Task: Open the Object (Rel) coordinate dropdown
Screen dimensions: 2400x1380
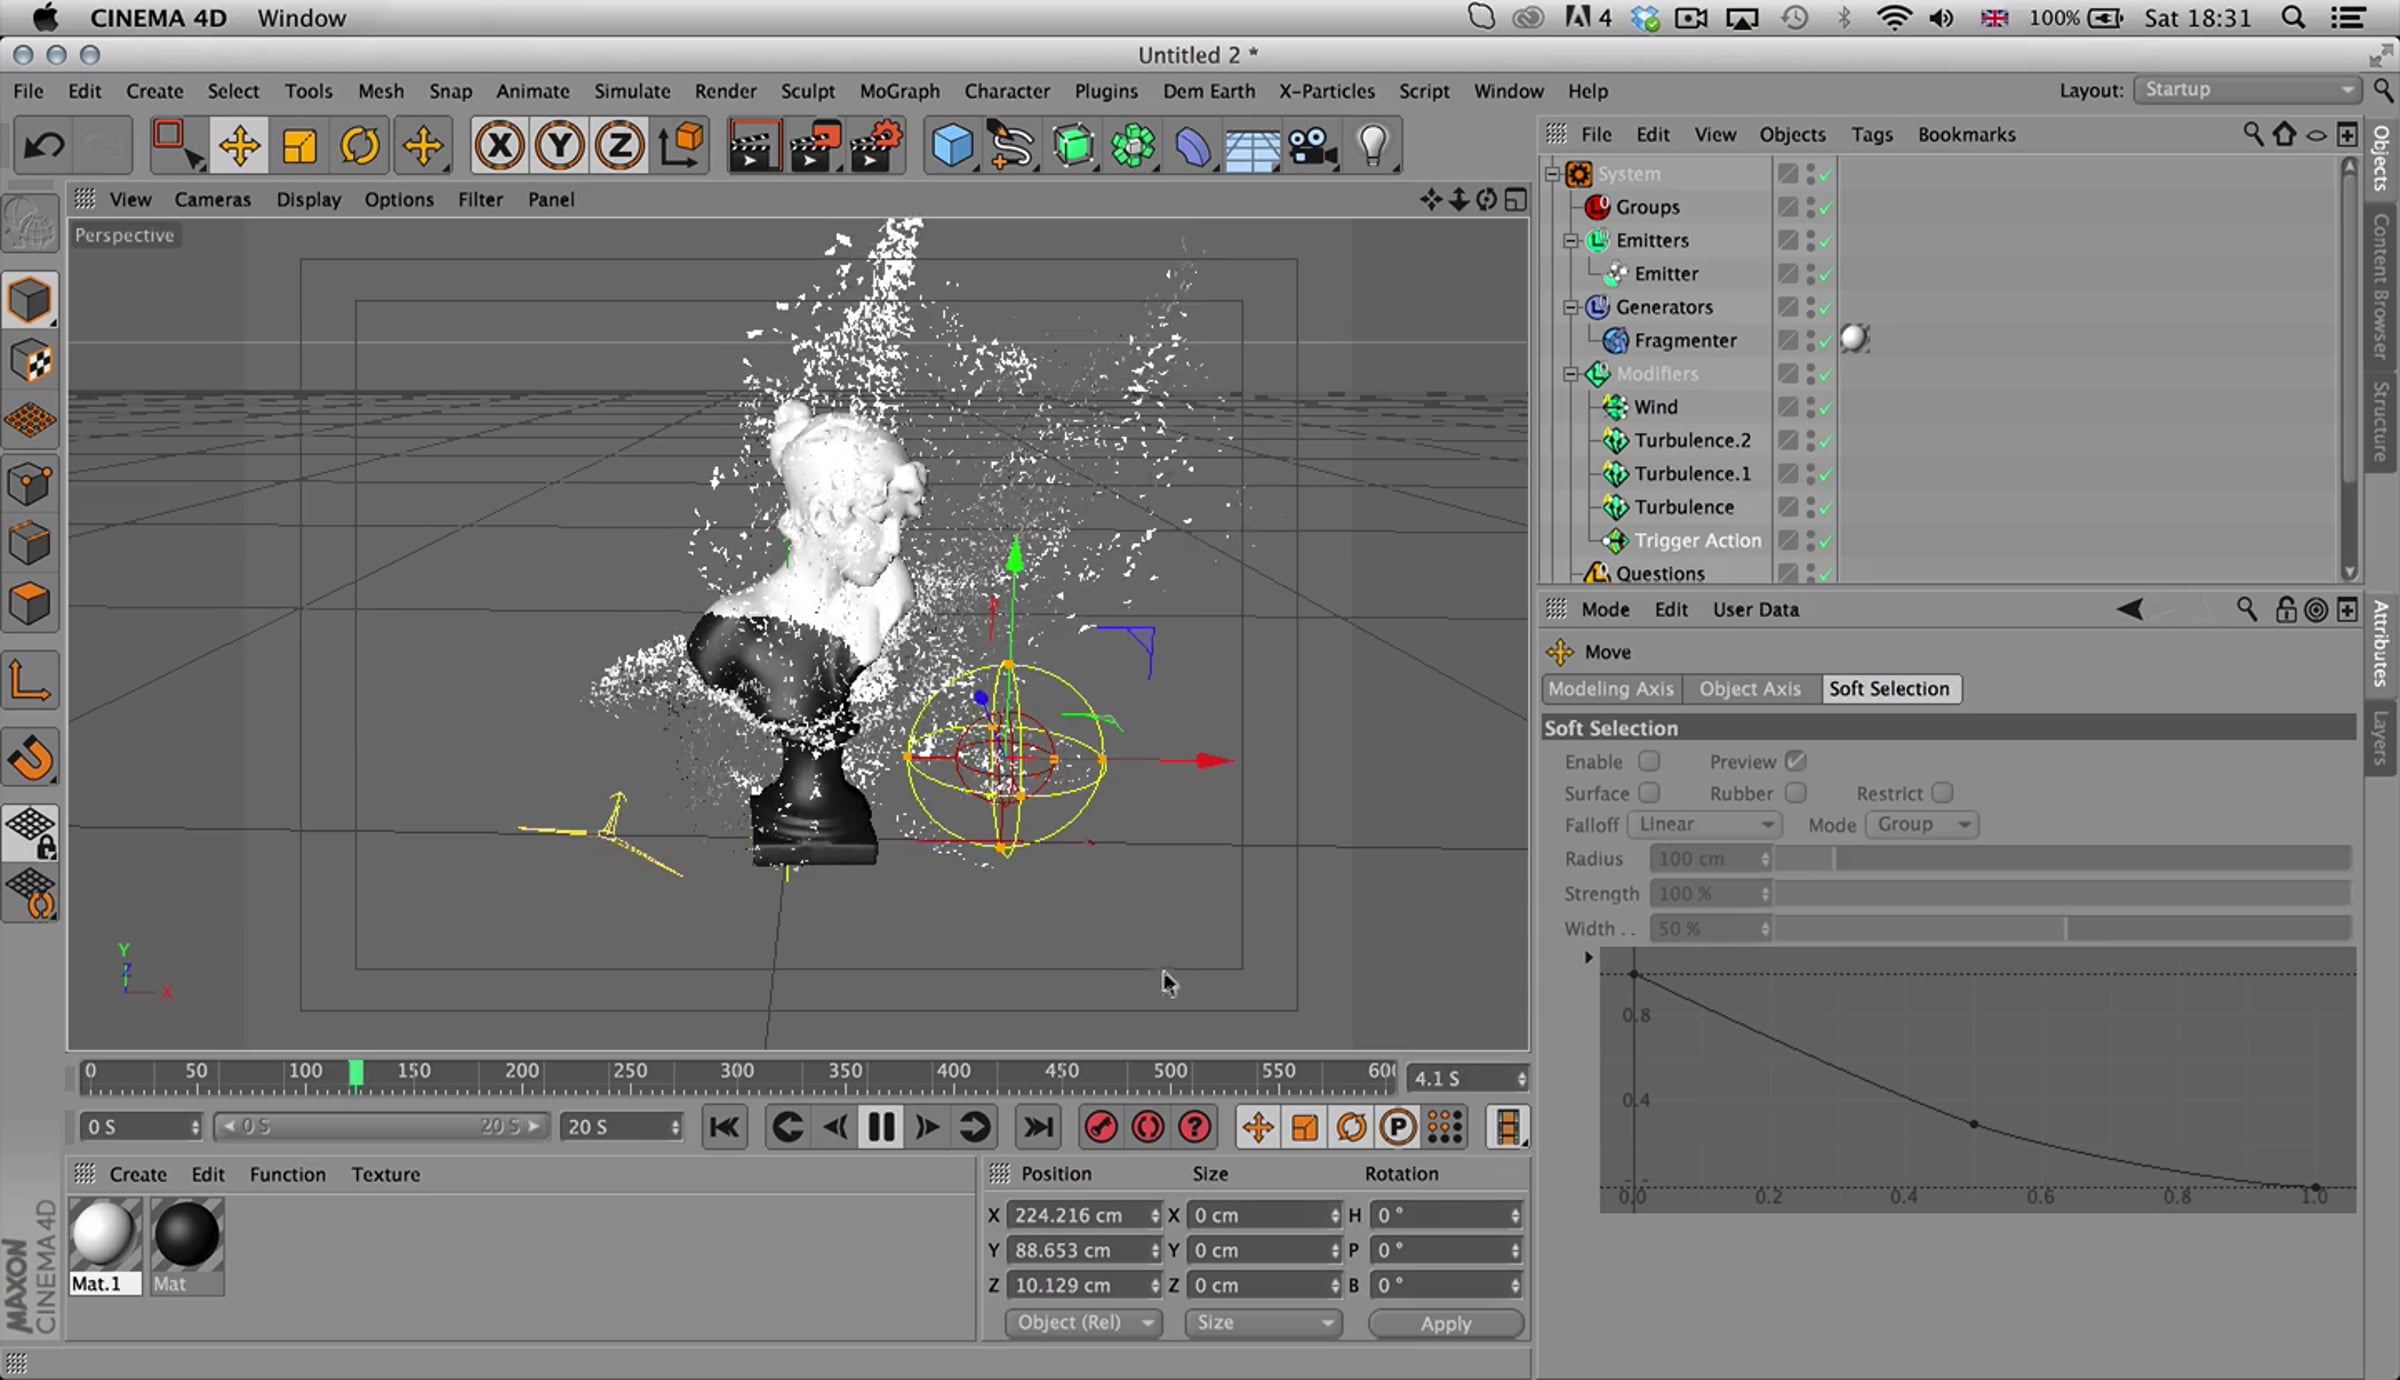Action: tap(1084, 1323)
